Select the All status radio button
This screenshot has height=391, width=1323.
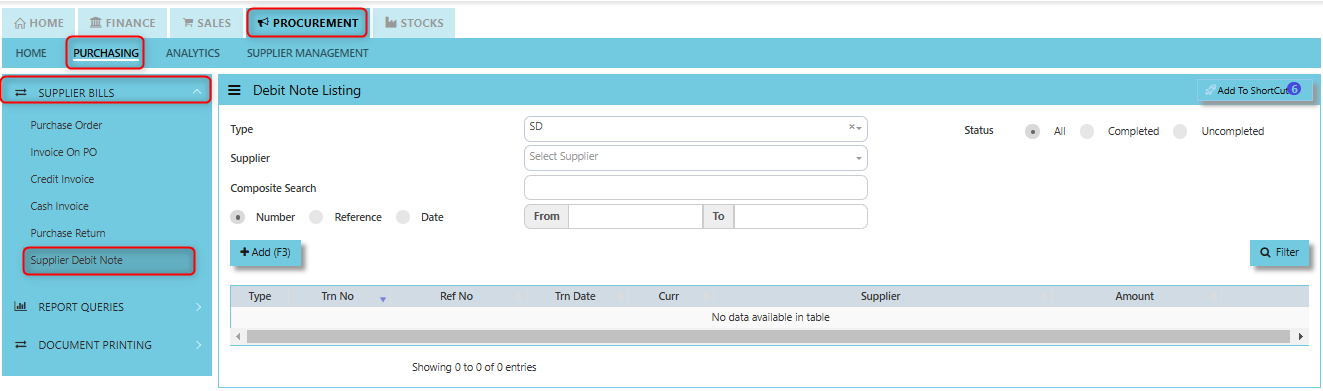(x=1032, y=131)
